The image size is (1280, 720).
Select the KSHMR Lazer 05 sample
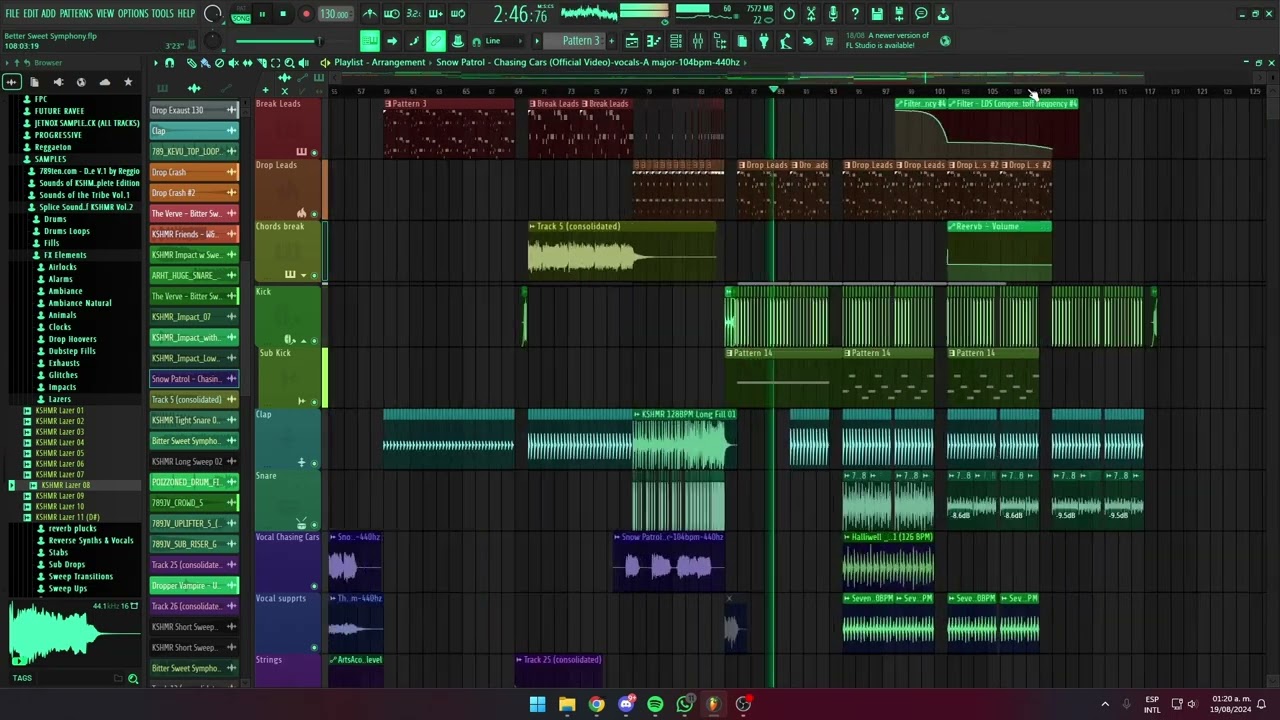click(x=59, y=453)
